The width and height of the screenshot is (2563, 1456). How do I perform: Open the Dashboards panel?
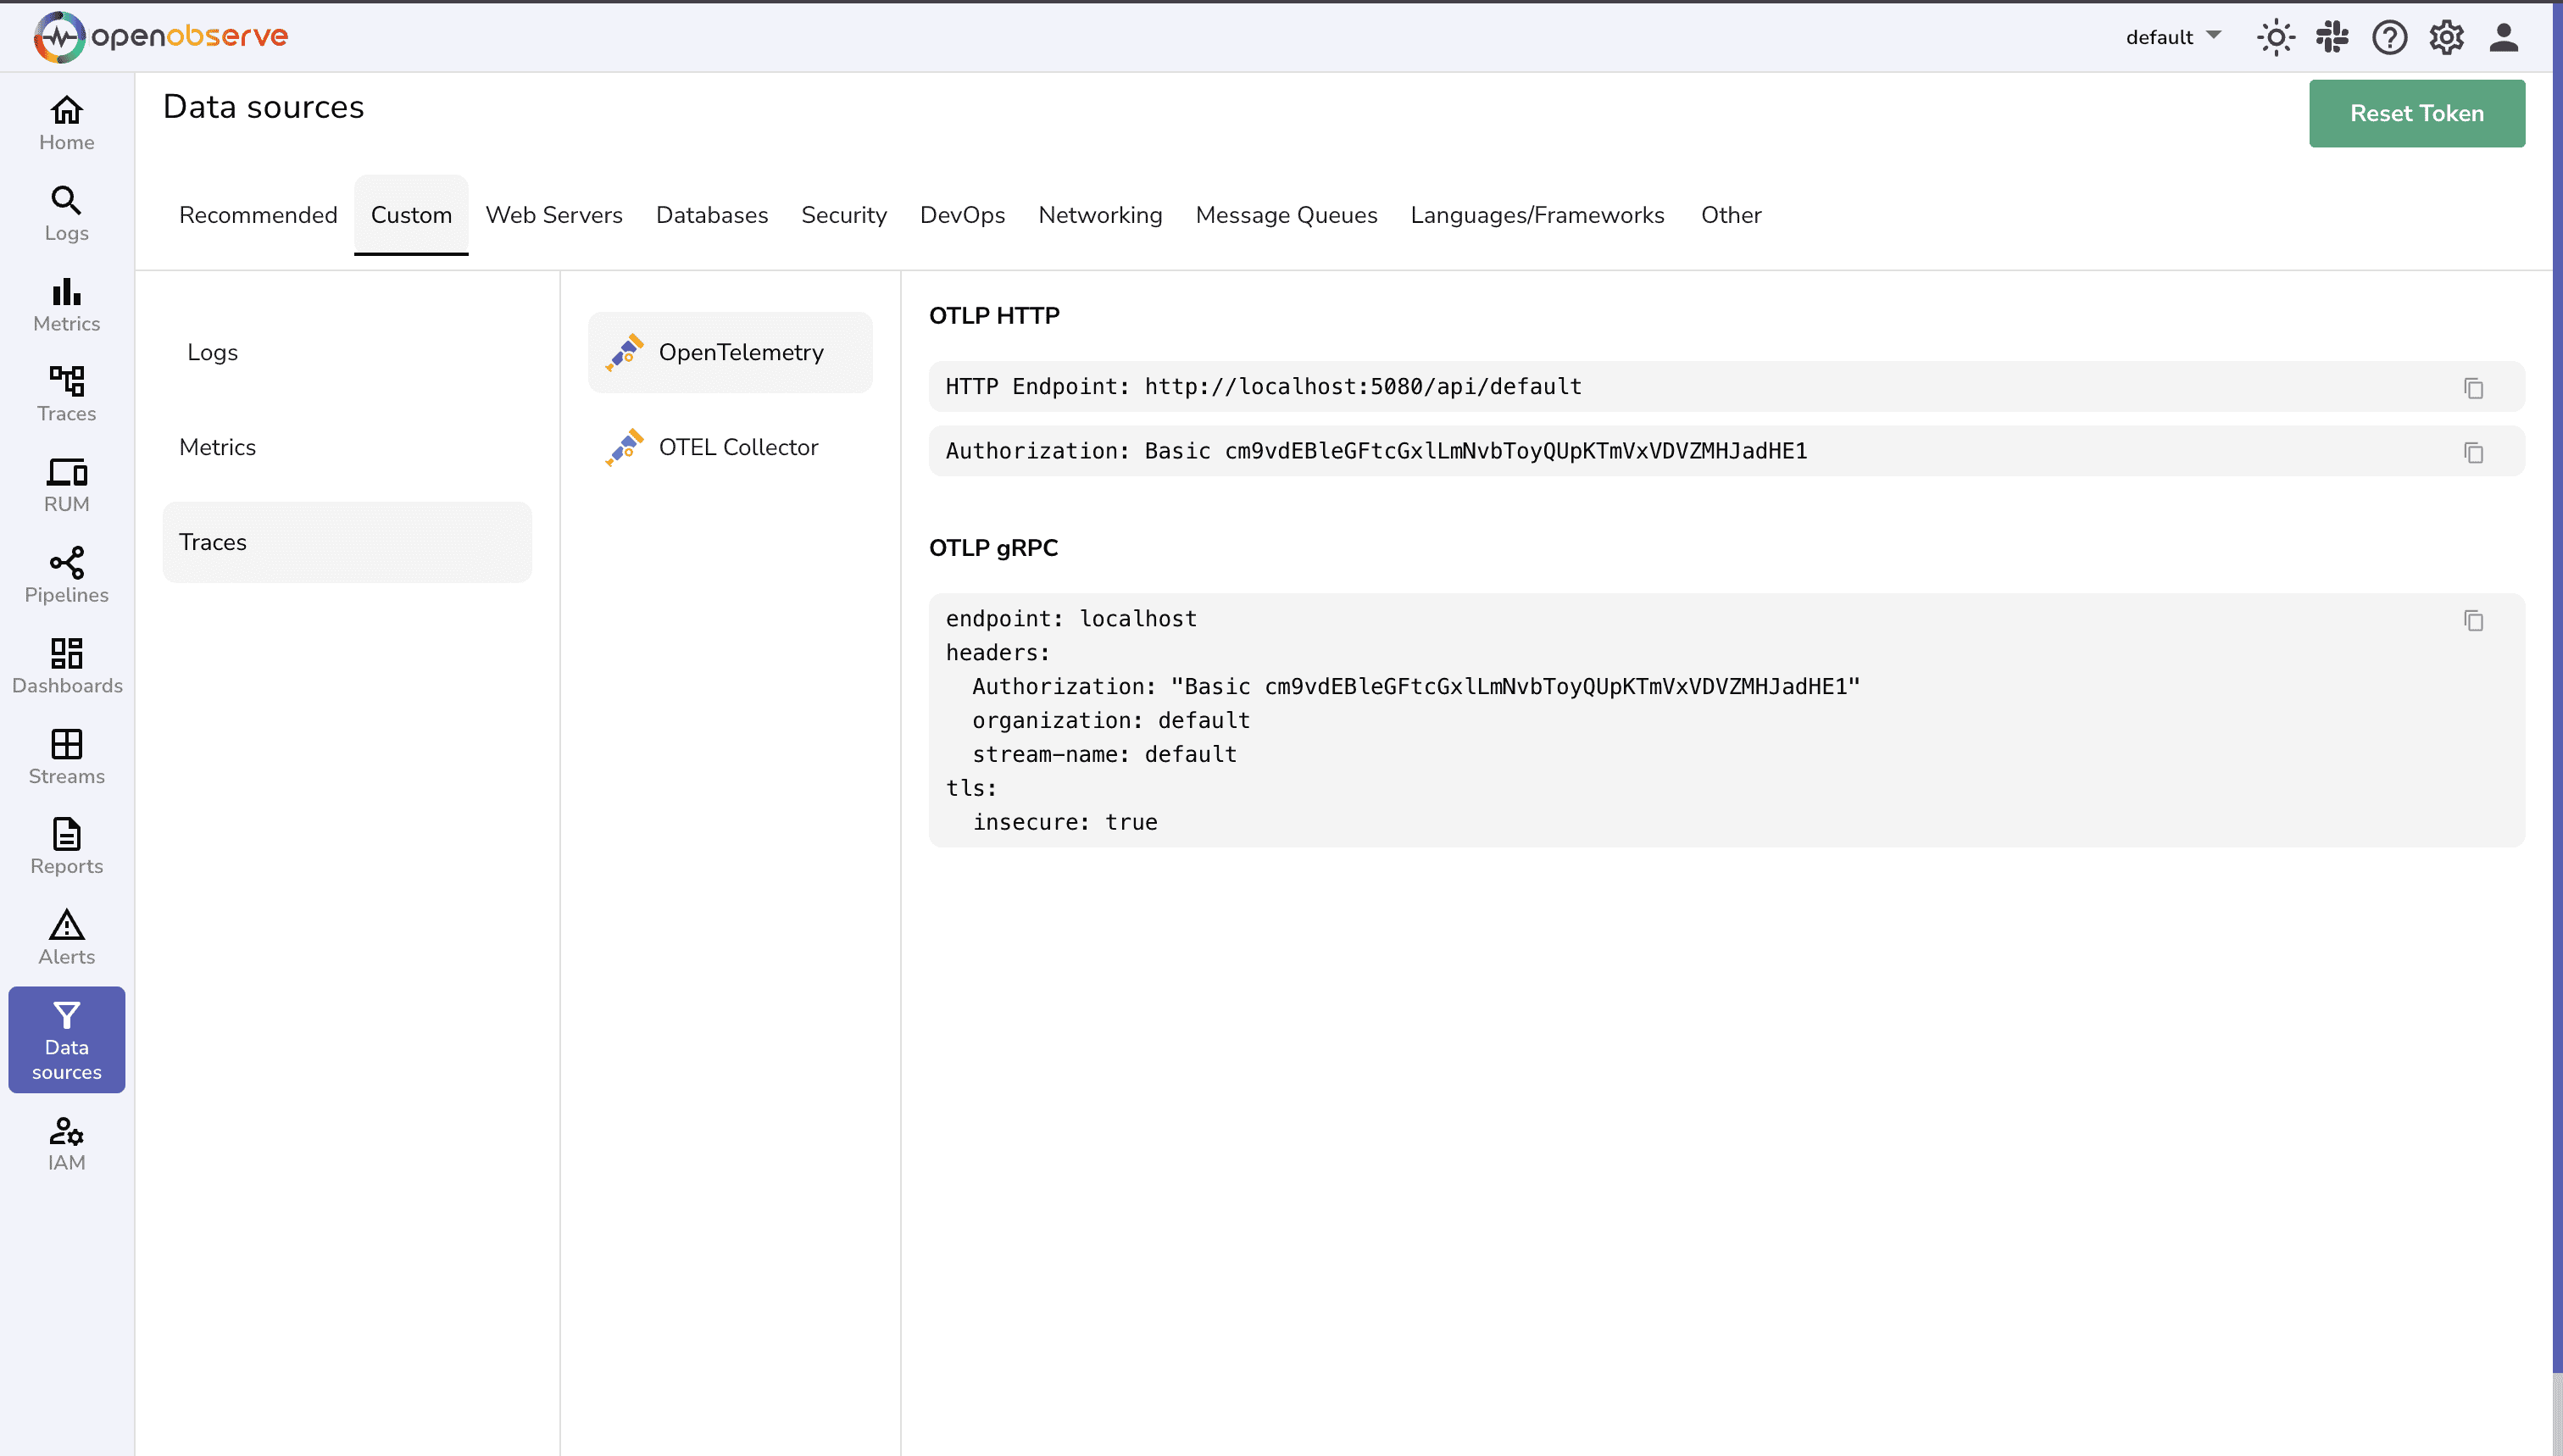click(66, 664)
